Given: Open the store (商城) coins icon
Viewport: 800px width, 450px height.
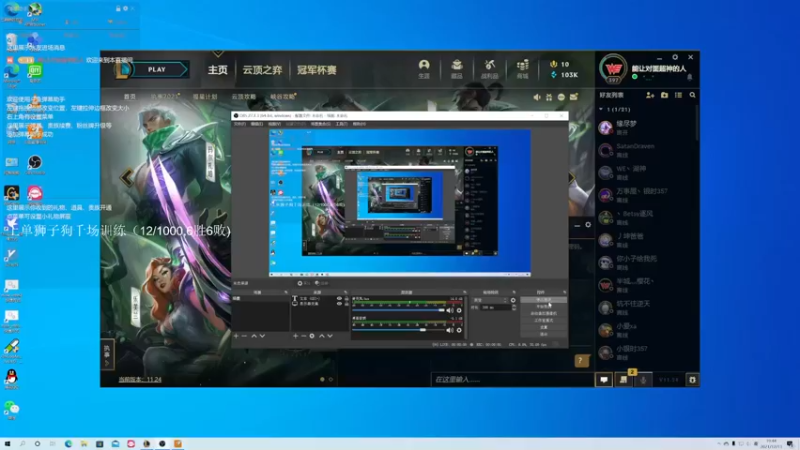Looking at the screenshot, I should (x=522, y=69).
